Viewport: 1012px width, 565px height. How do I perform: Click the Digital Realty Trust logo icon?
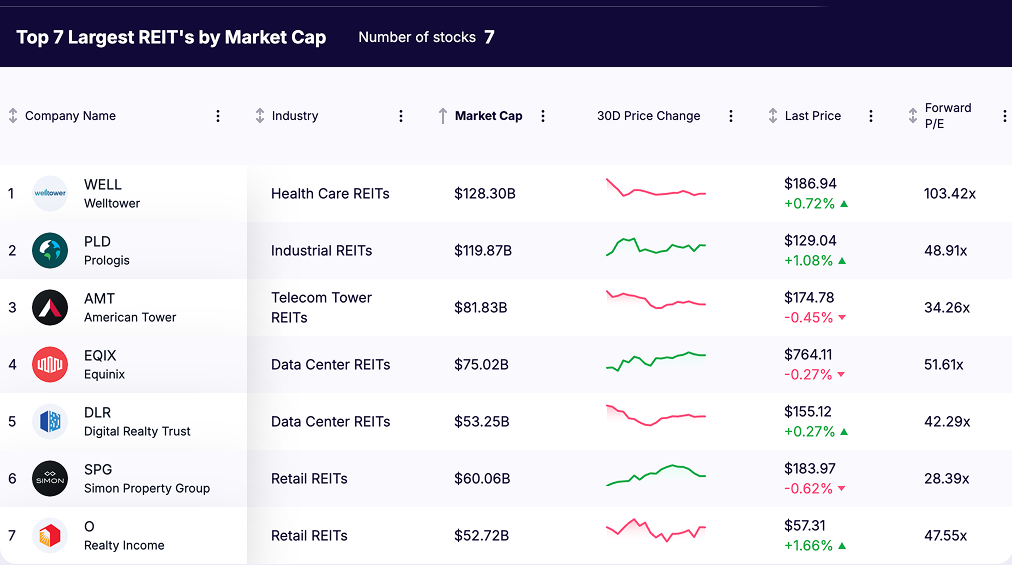pyautogui.click(x=49, y=421)
